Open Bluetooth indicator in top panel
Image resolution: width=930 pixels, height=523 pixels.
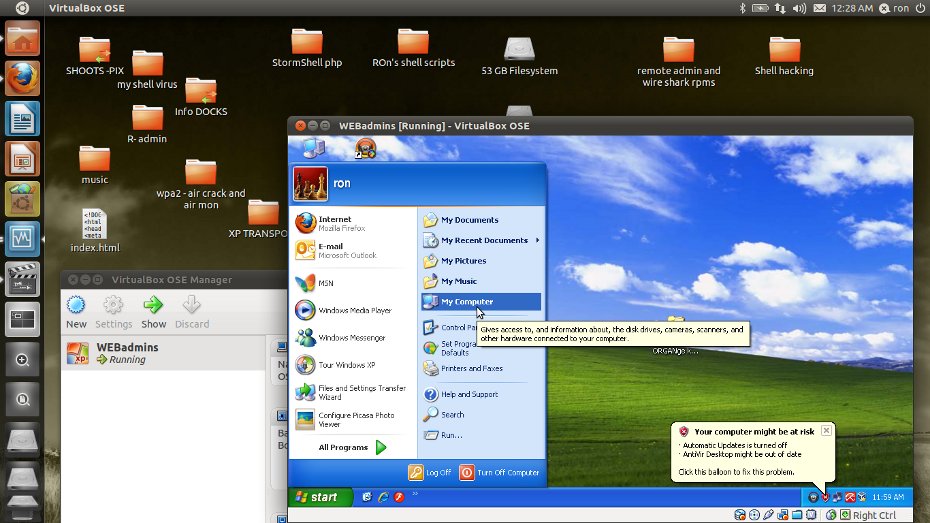pos(742,8)
